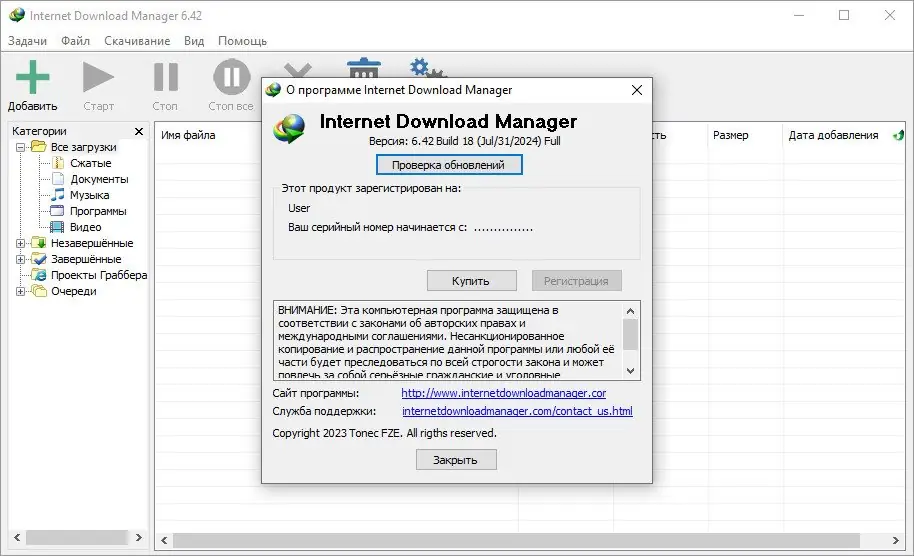Image resolution: width=914 pixels, height=556 pixels.
Task: Open the Скачивание menu
Action: click(x=137, y=41)
